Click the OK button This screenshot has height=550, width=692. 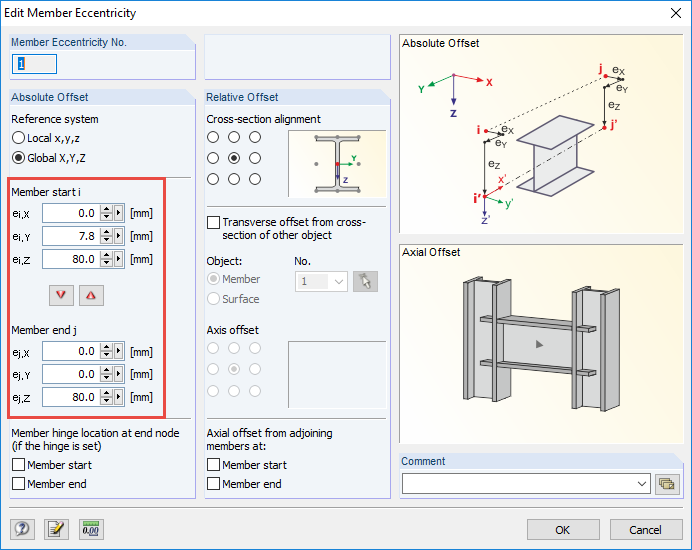563,530
